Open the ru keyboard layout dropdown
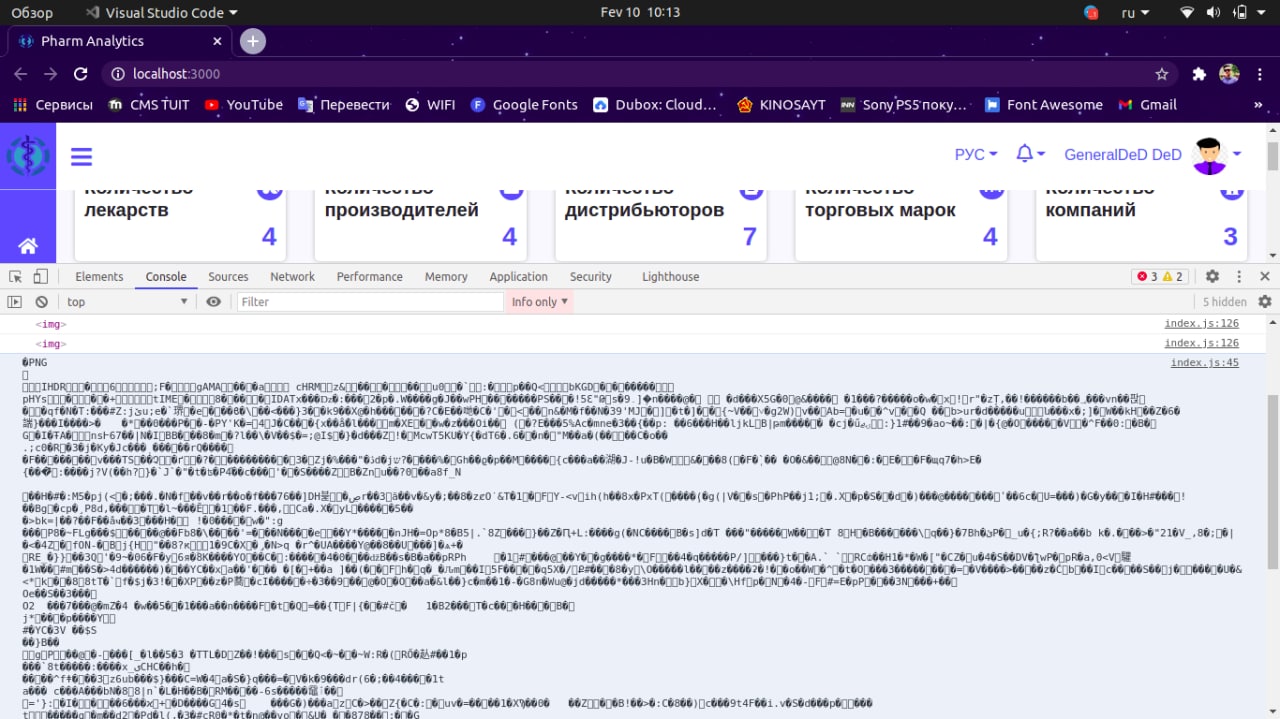The image size is (1280, 719). coord(1135,13)
